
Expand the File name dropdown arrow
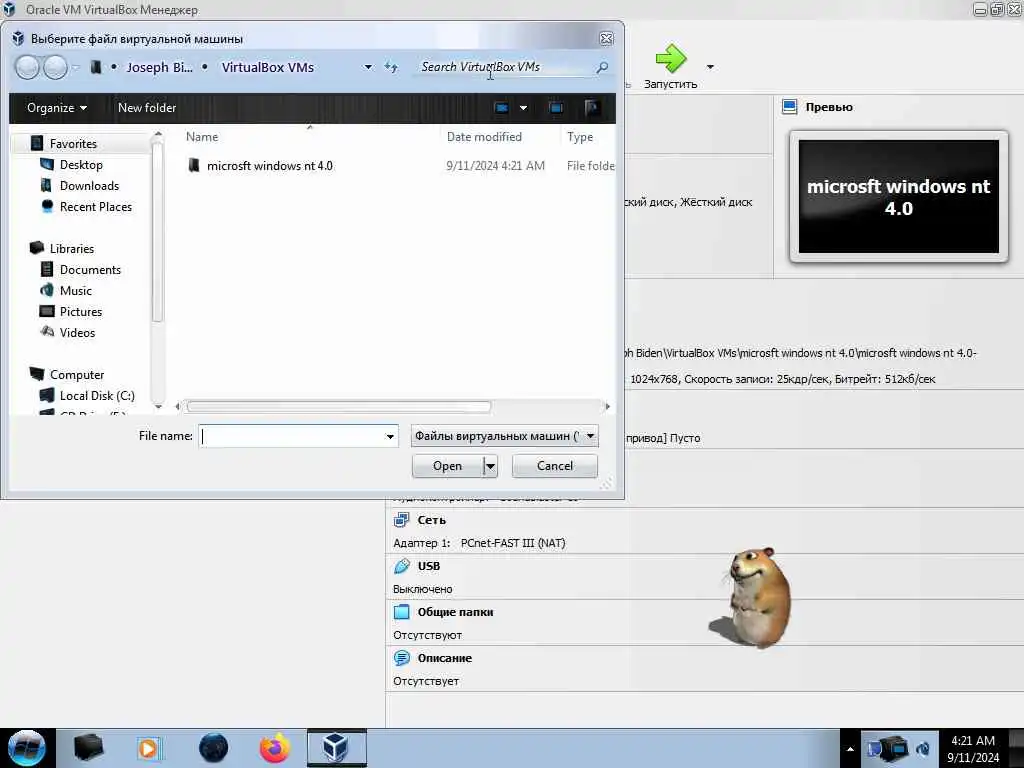point(390,436)
